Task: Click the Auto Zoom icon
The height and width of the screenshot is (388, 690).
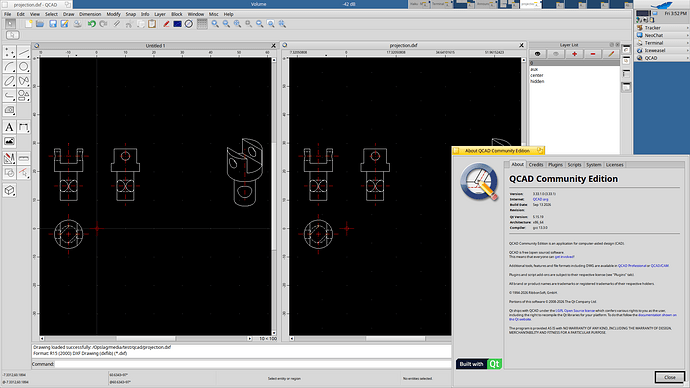Action: pos(237,24)
